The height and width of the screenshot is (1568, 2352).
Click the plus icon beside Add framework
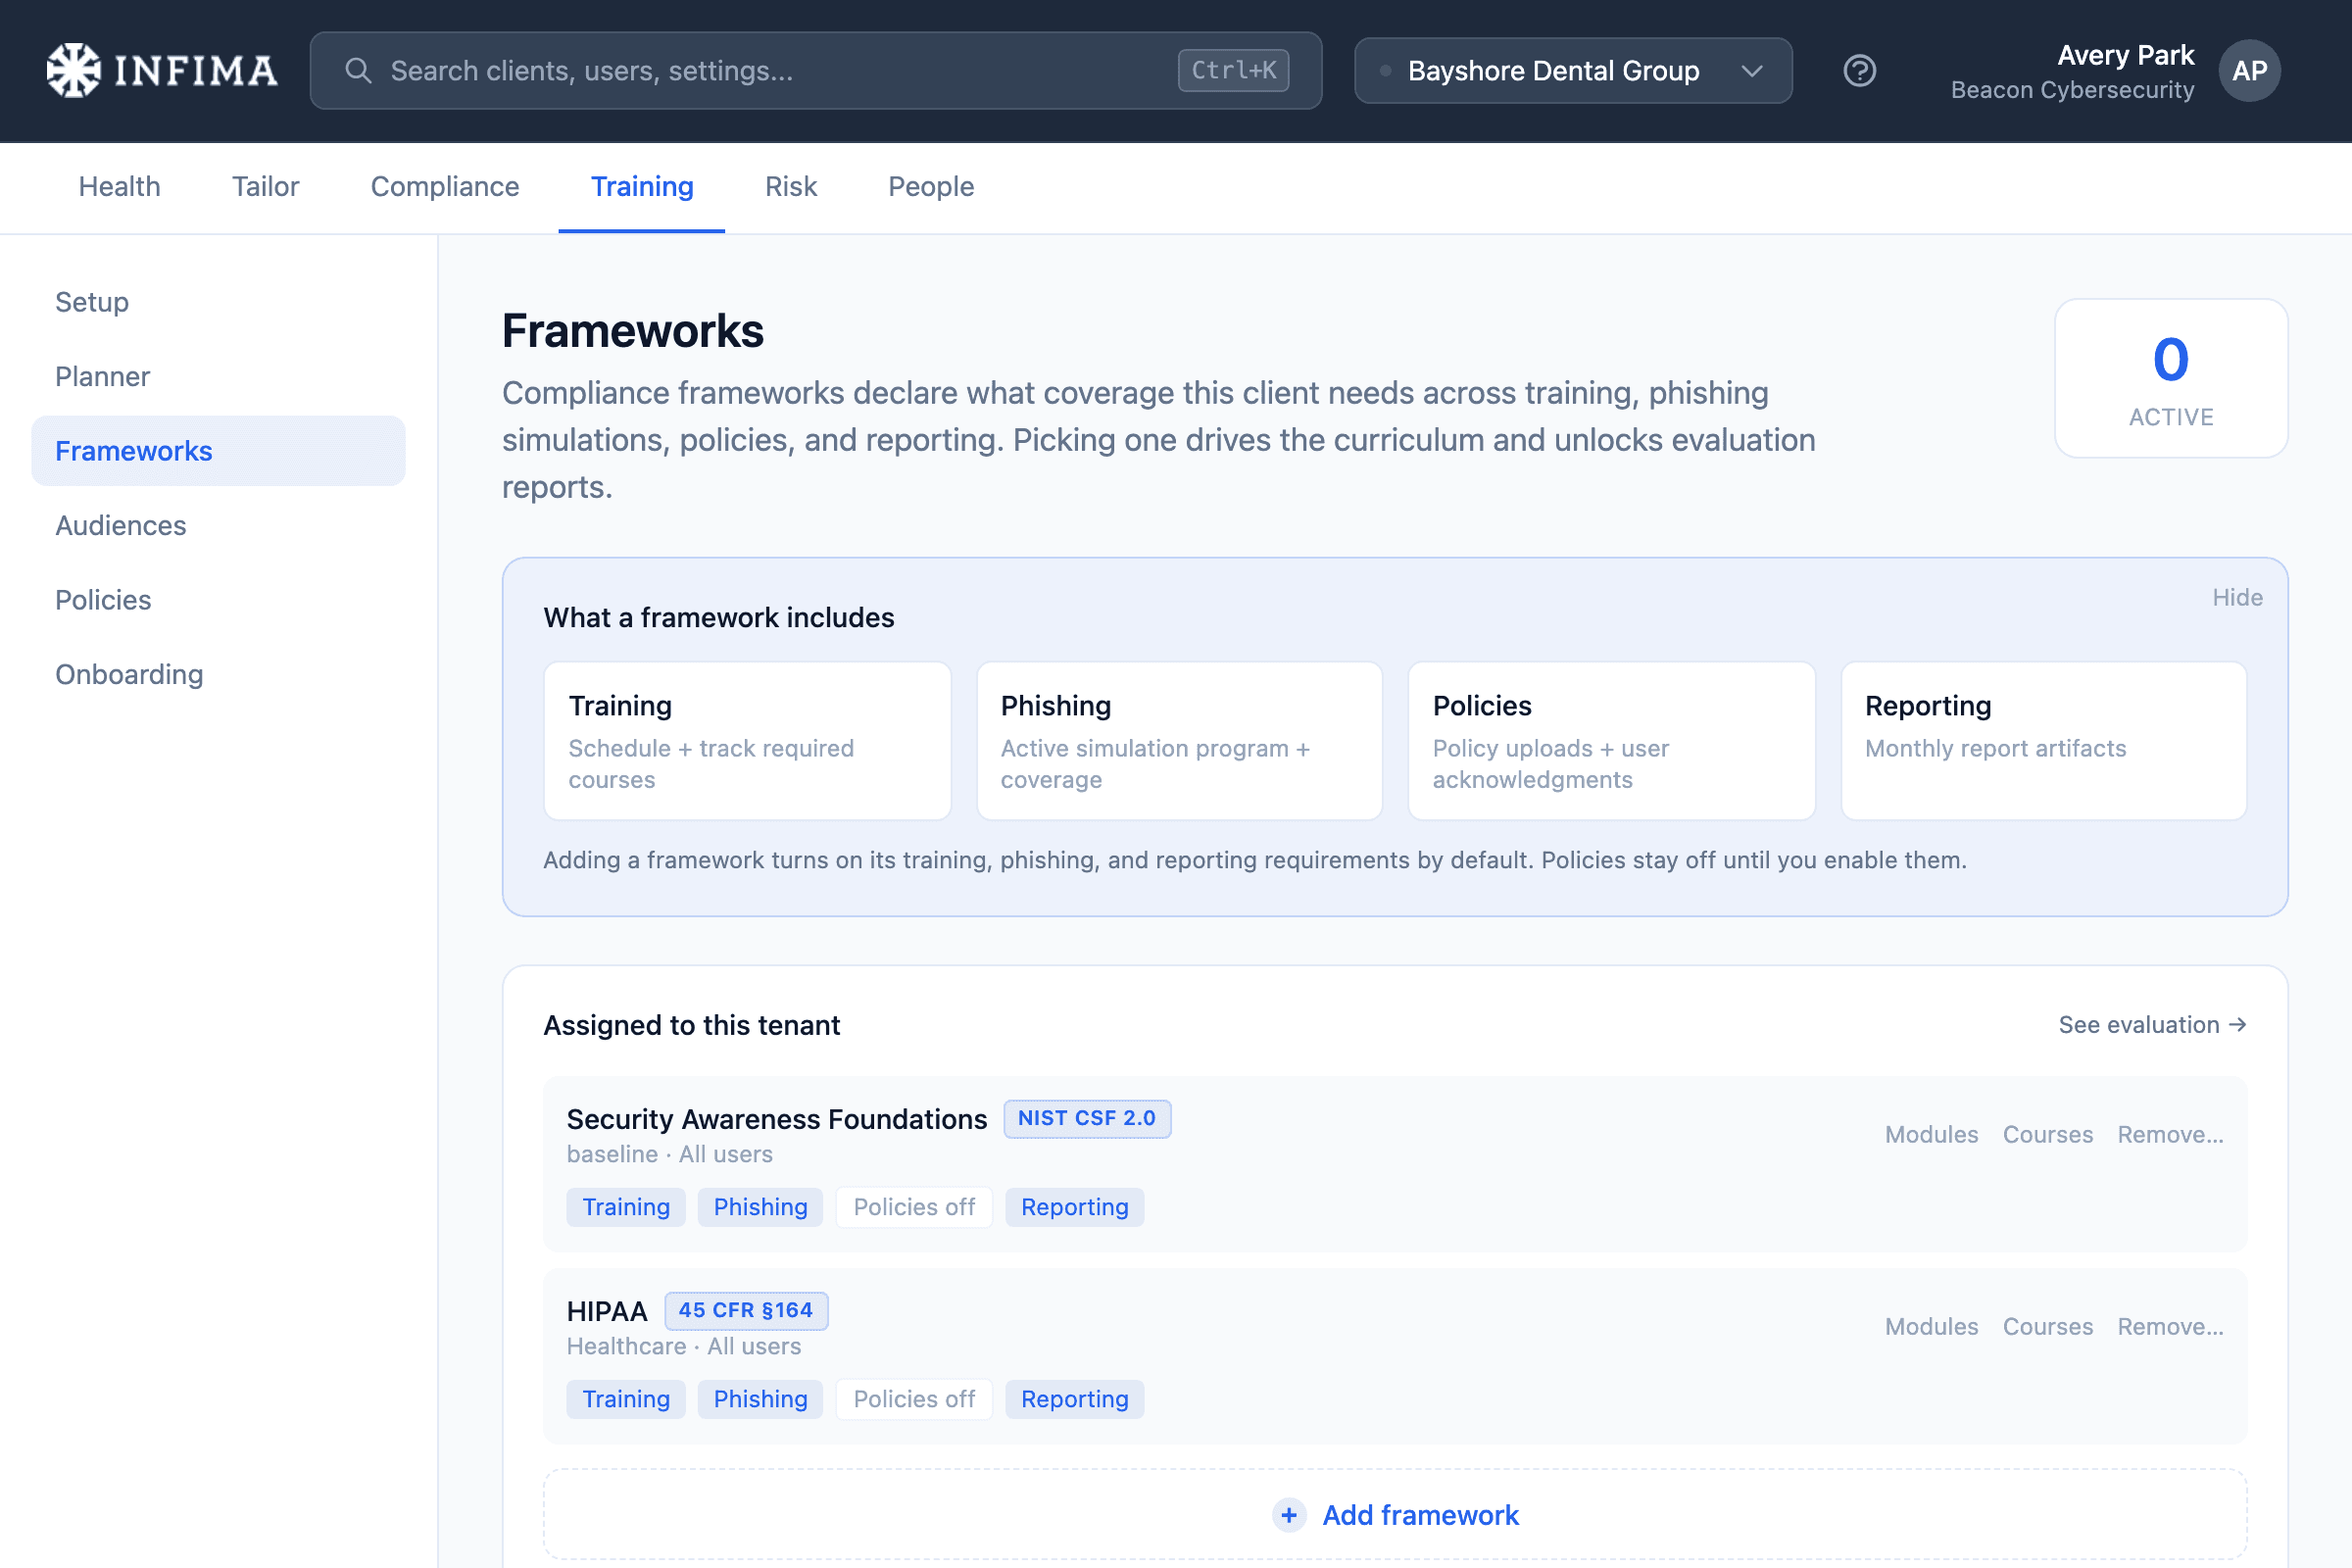pos(1289,1515)
